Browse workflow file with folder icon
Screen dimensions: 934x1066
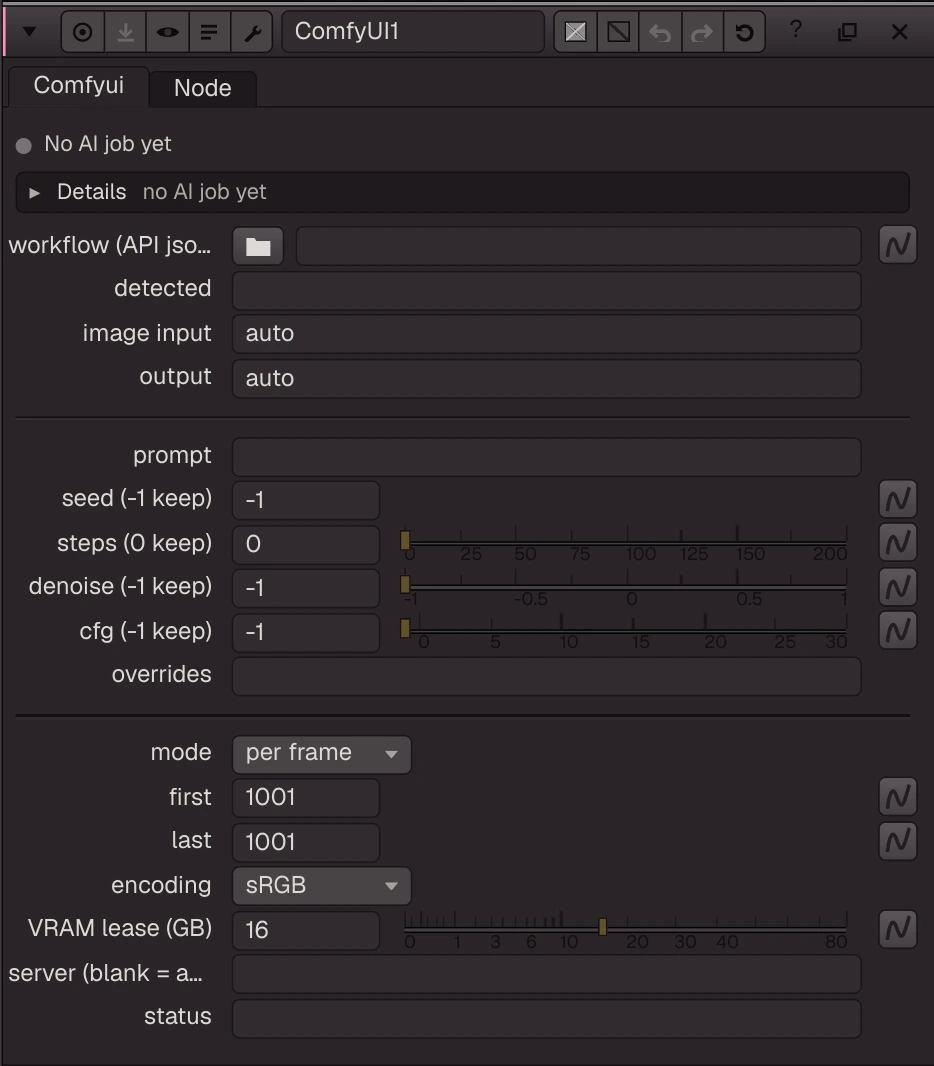point(258,246)
